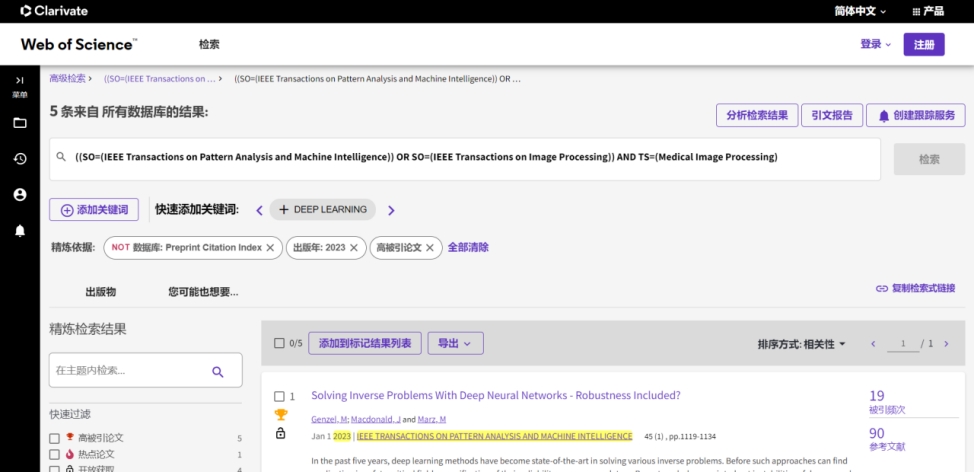The height and width of the screenshot is (472, 975).
Task: Open the alerts bell icon in sidebar
Action: point(20,231)
